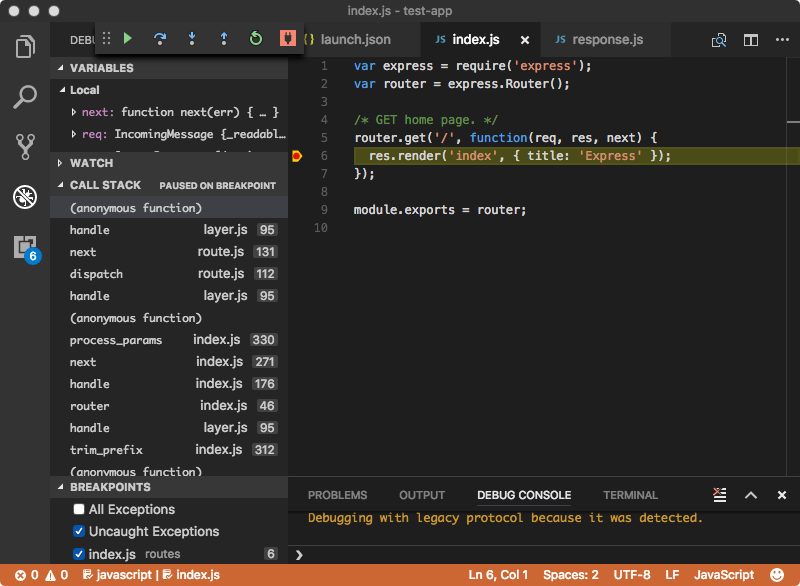This screenshot has height=586, width=800.
Task: Click line number 9 in the gutter
Action: point(324,210)
